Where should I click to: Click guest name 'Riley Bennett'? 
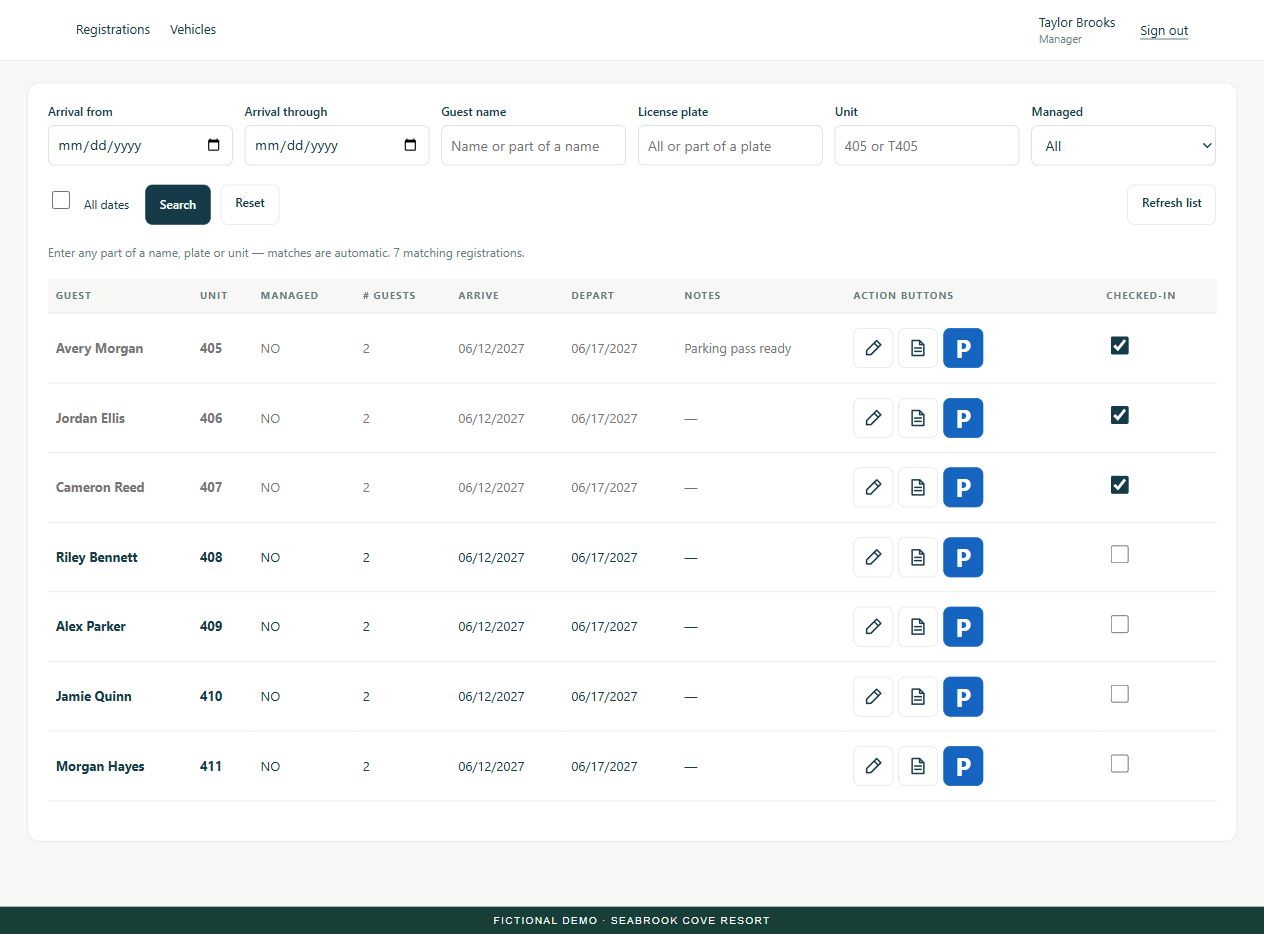pos(97,557)
